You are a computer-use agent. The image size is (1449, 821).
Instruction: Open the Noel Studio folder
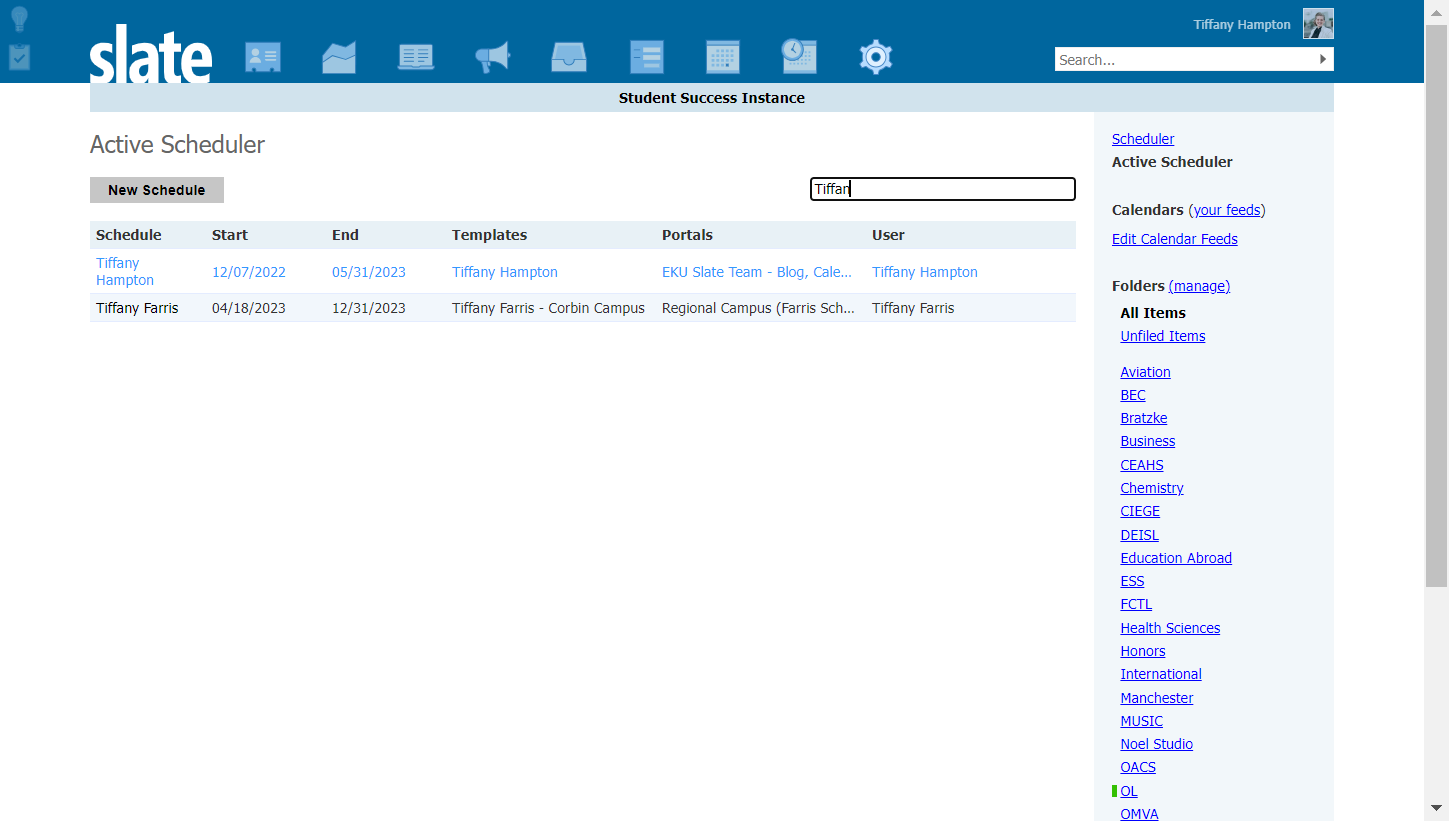click(x=1156, y=744)
